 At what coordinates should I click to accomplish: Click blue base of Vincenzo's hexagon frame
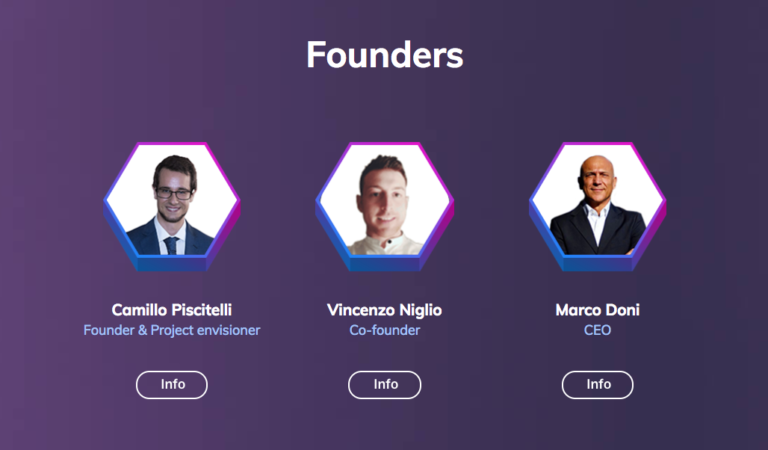click(x=385, y=264)
